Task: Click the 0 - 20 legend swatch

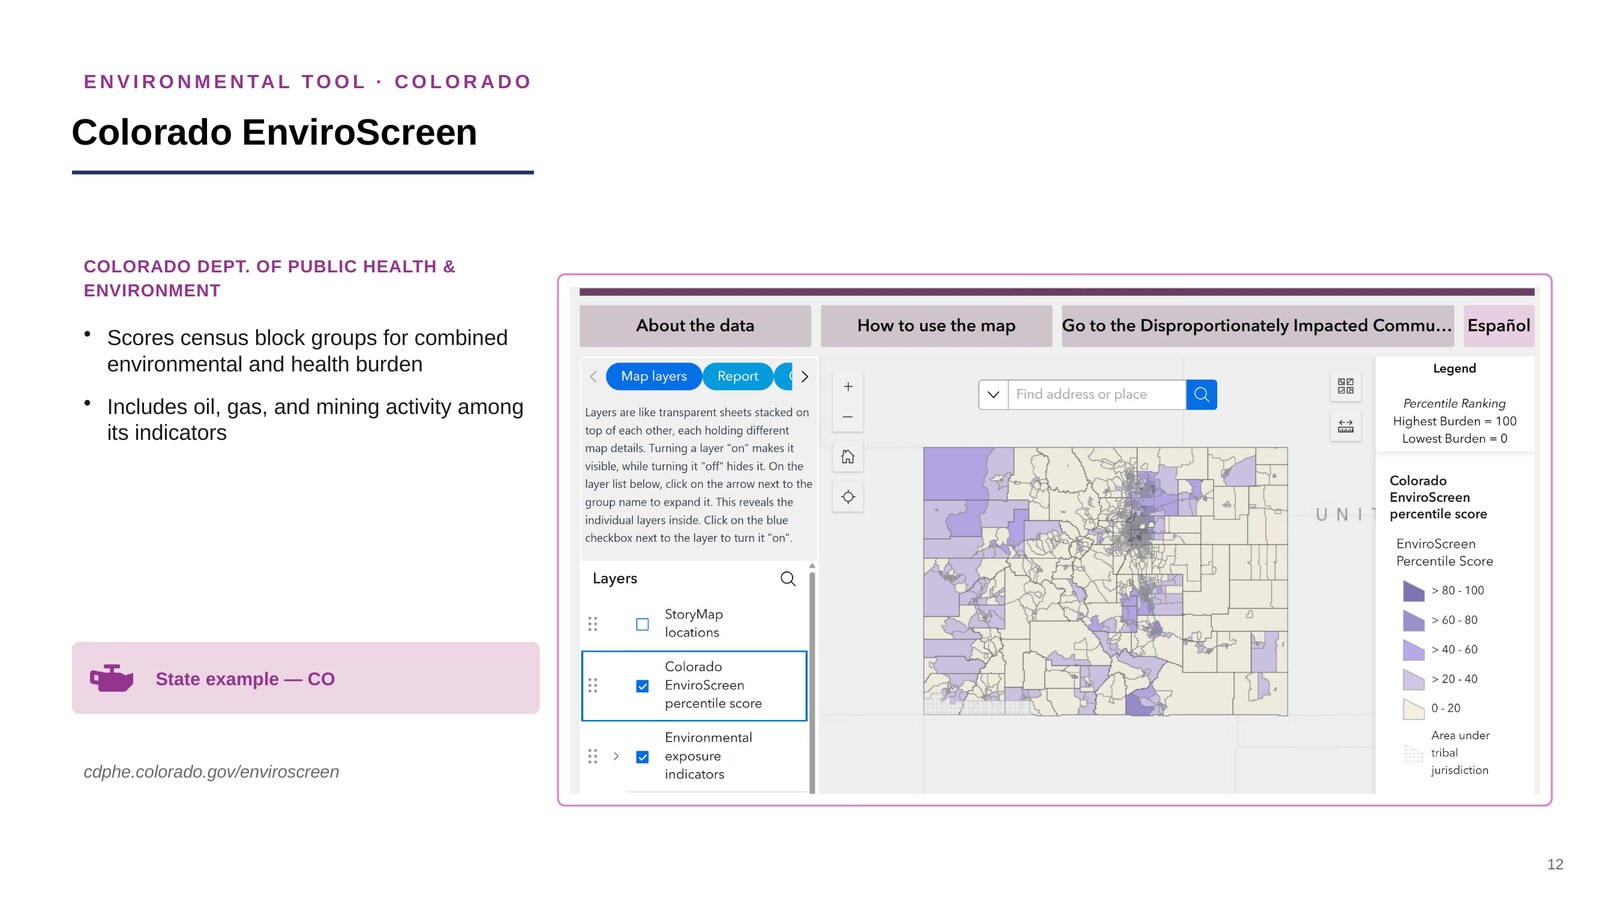Action: pyautogui.click(x=1414, y=709)
